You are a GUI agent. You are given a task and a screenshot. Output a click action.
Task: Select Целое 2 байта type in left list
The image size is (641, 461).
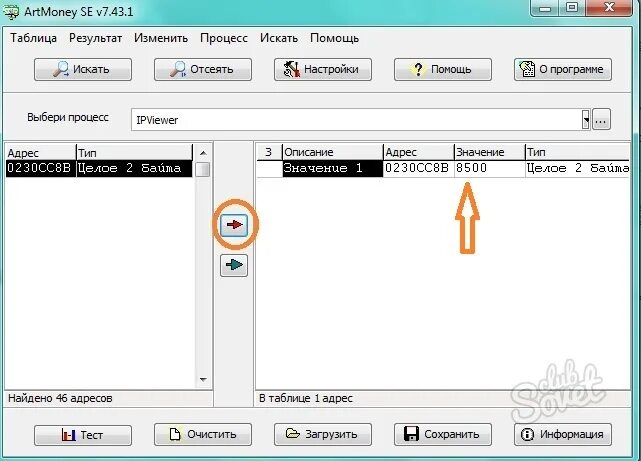point(134,168)
